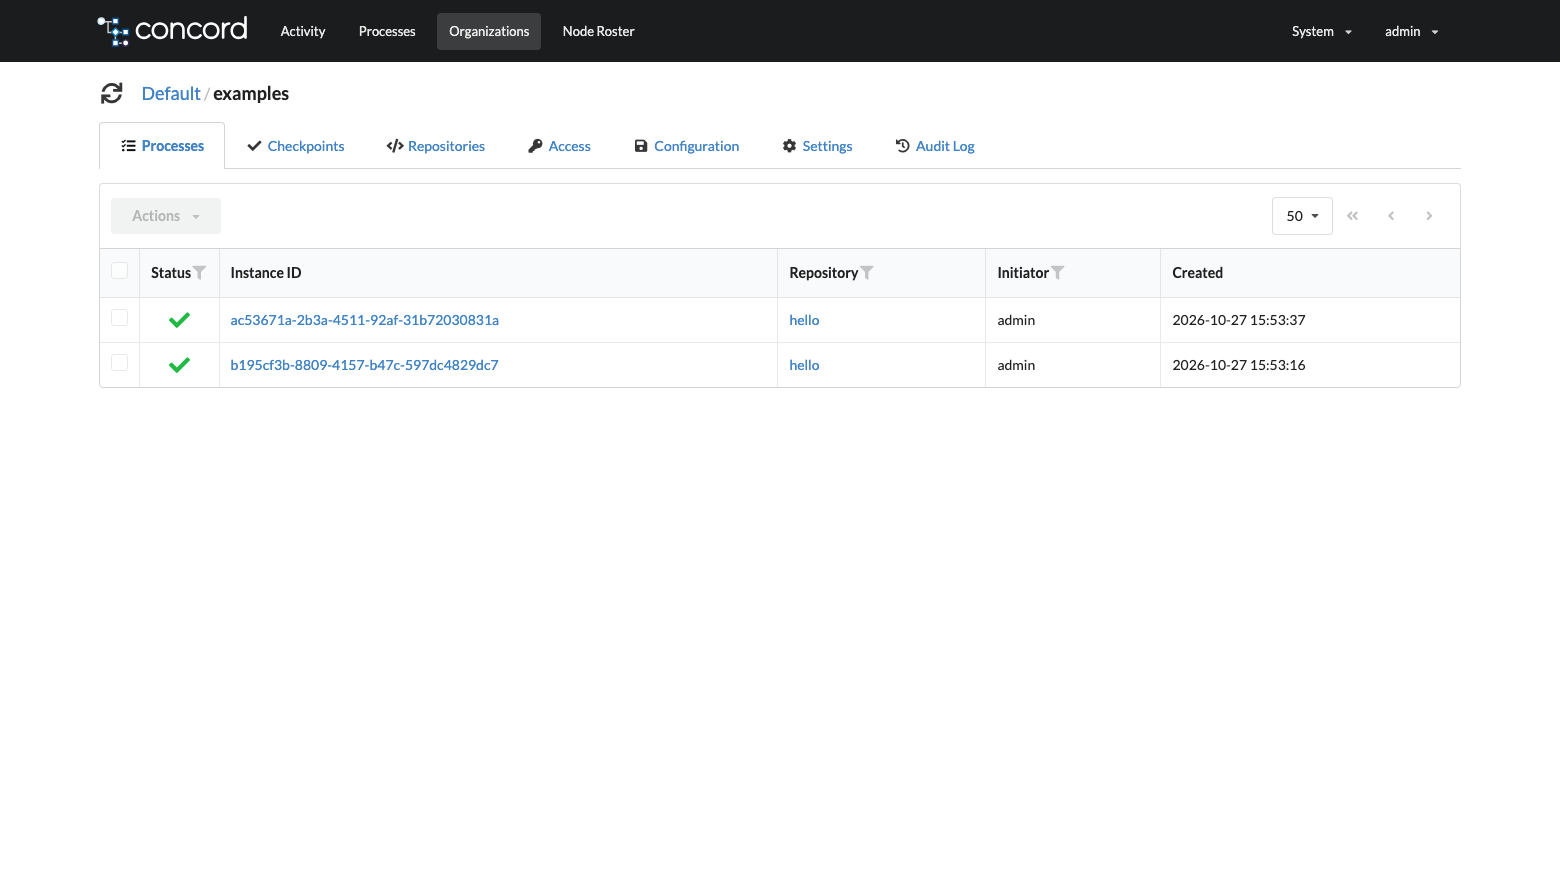The image size is (1560, 878).
Task: Click created time 2026-10-27 15:53:37
Action: (1239, 320)
